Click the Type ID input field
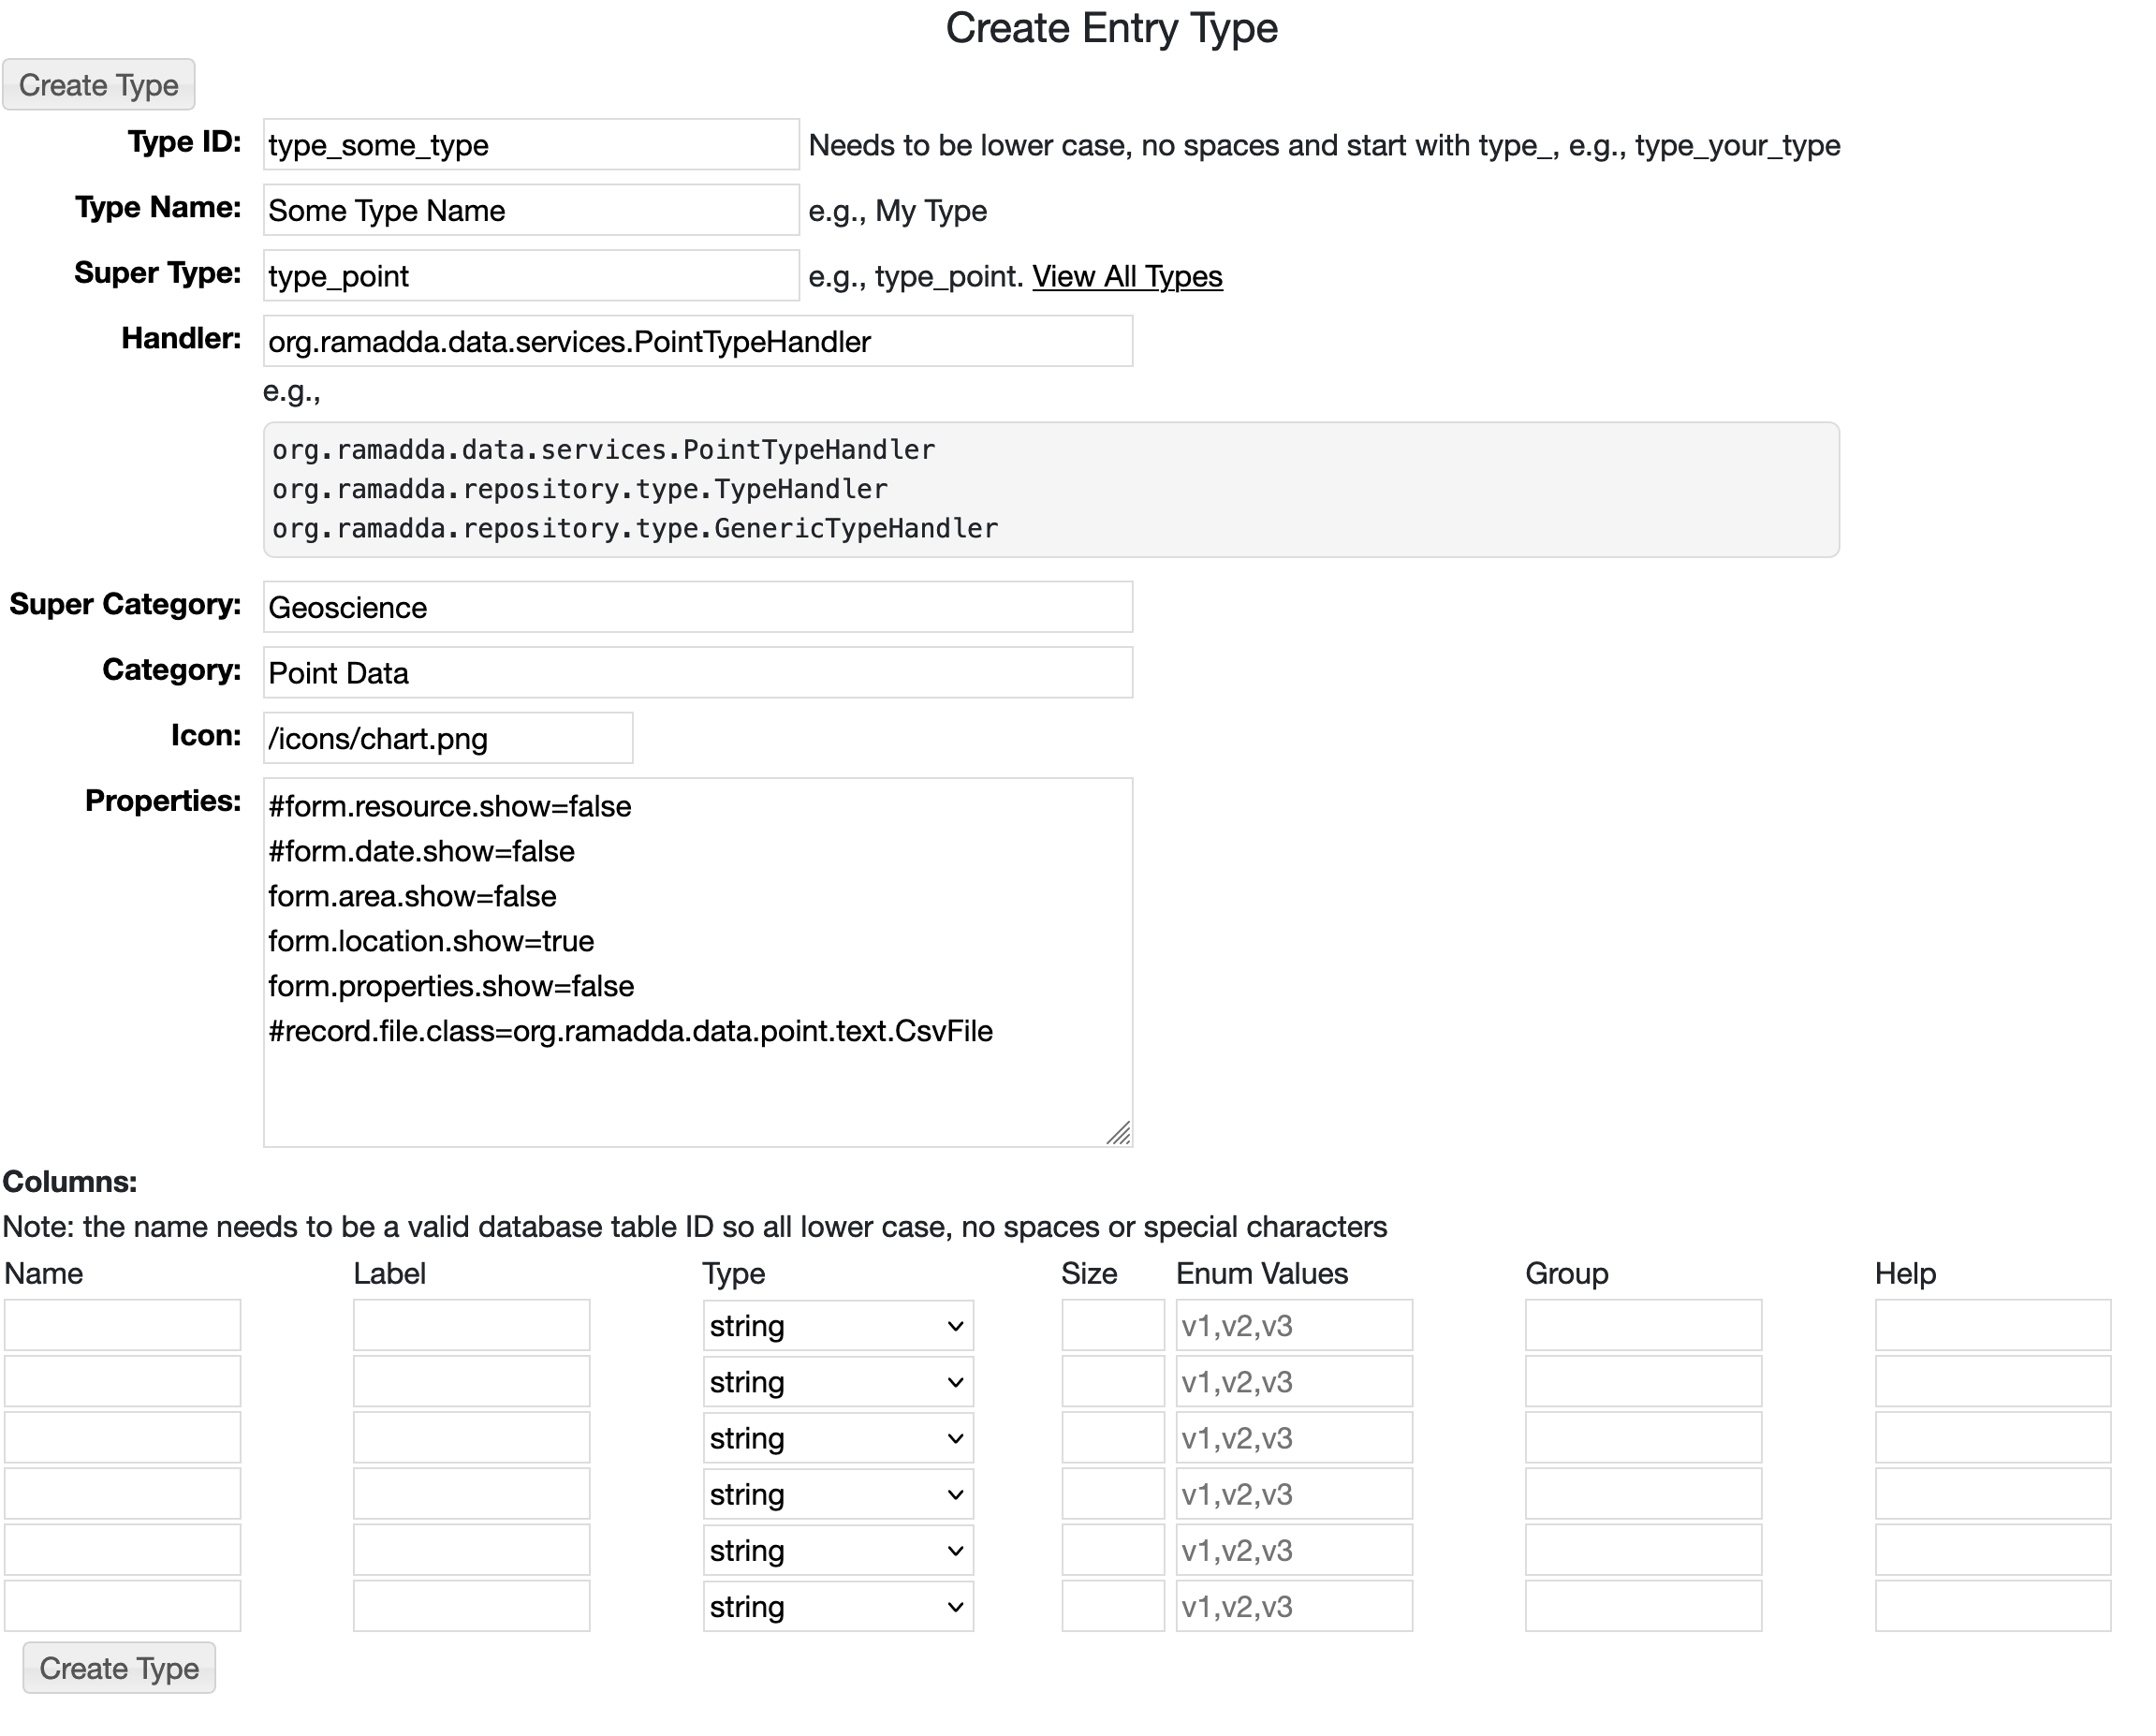 click(x=531, y=145)
